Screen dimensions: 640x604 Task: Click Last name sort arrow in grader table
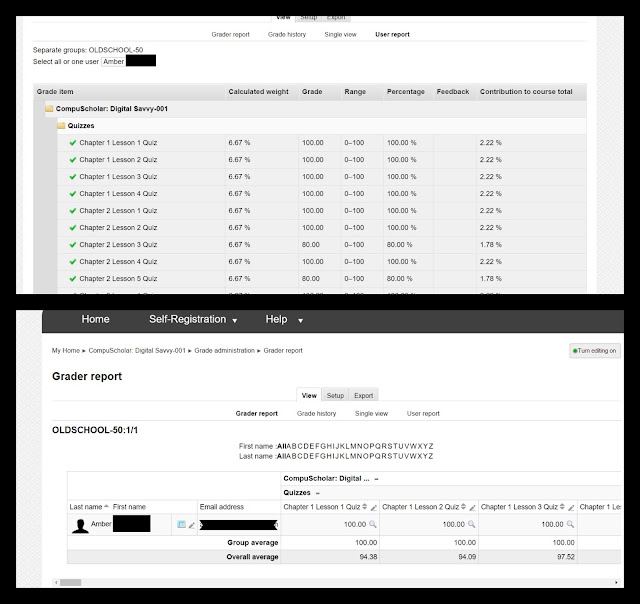pos(106,506)
